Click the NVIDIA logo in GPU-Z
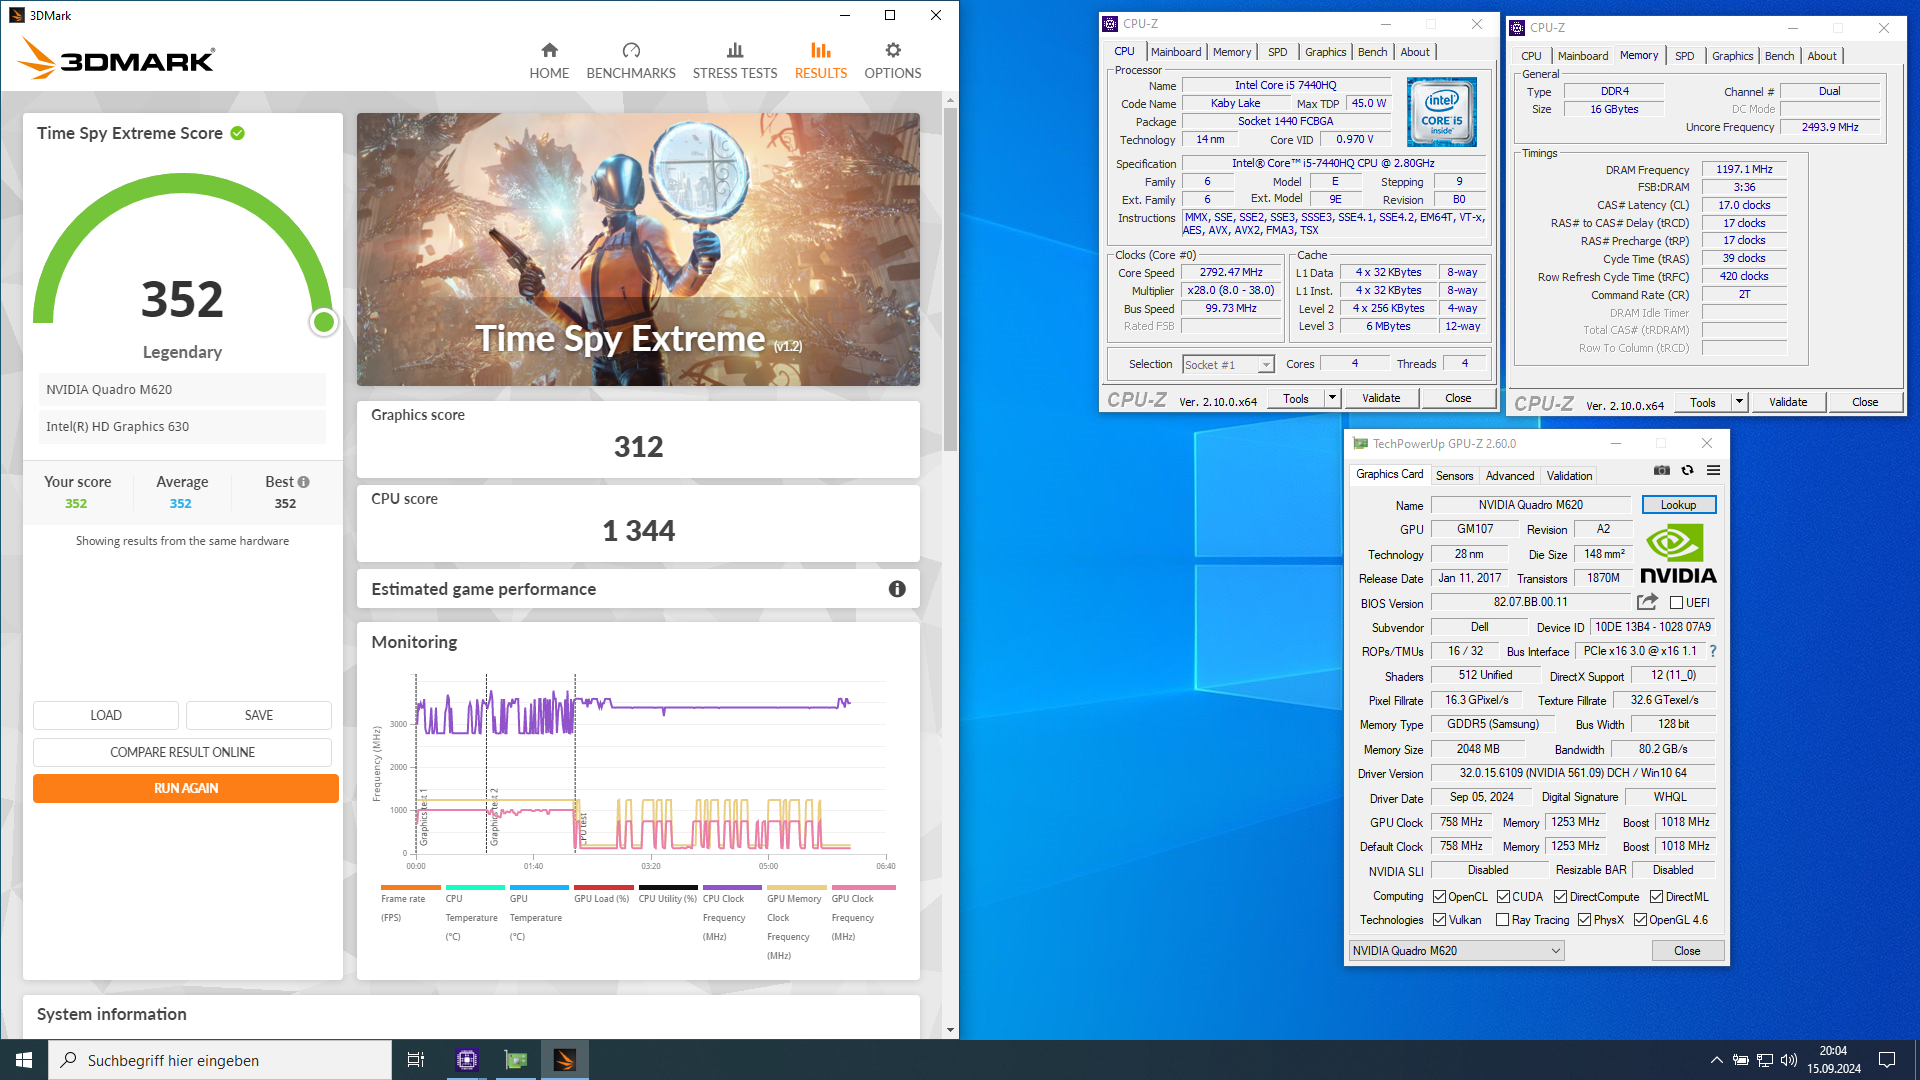 [x=1678, y=555]
